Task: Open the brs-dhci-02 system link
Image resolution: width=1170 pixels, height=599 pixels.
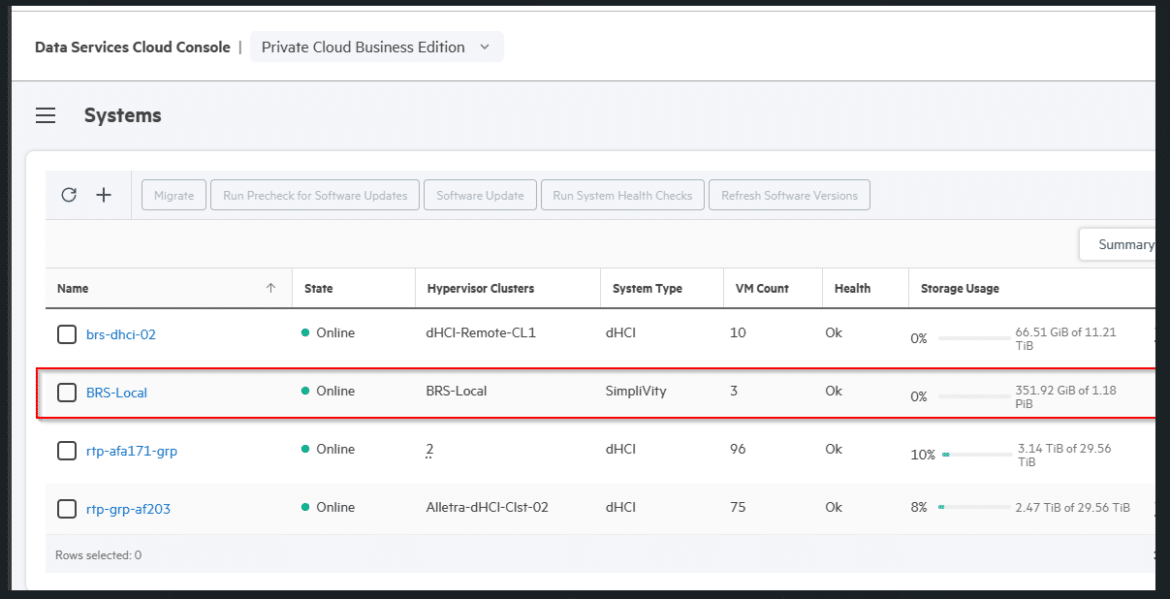Action: (x=121, y=334)
